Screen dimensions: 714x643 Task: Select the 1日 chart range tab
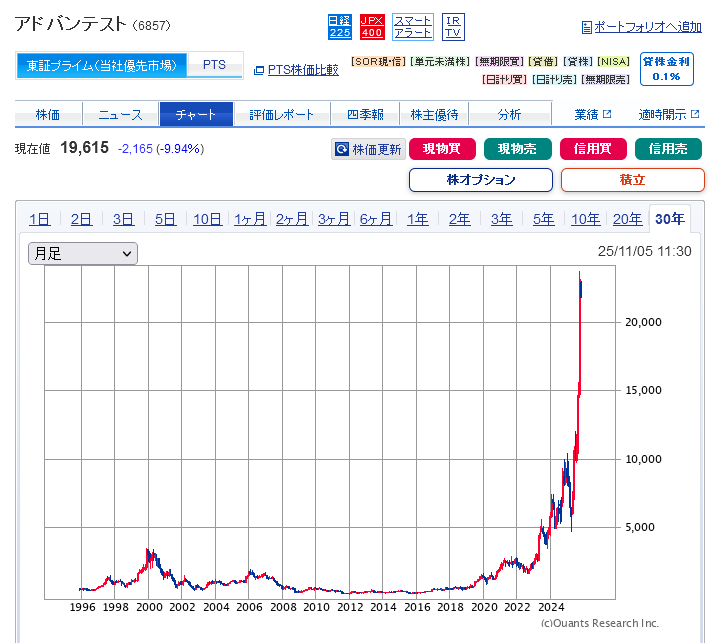39,219
